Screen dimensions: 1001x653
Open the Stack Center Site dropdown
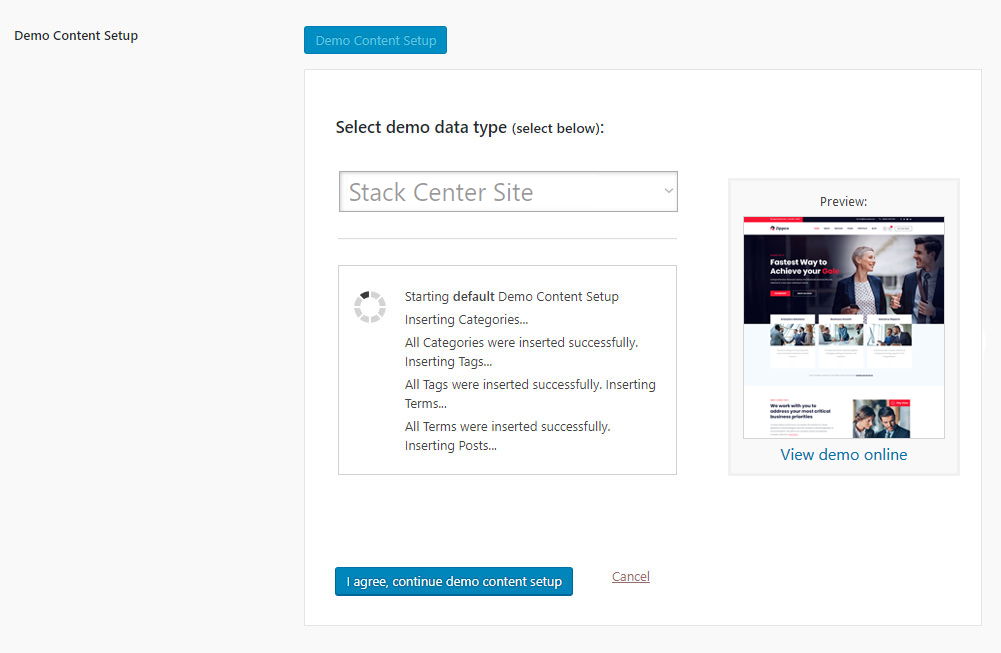click(508, 191)
